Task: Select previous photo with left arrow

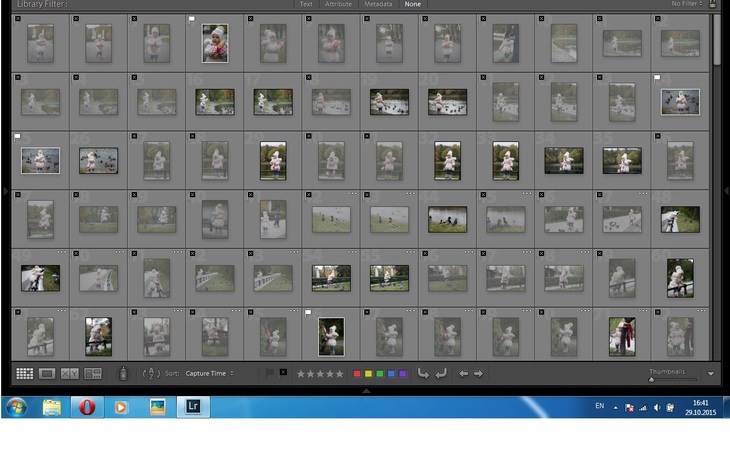Action: 463,373
